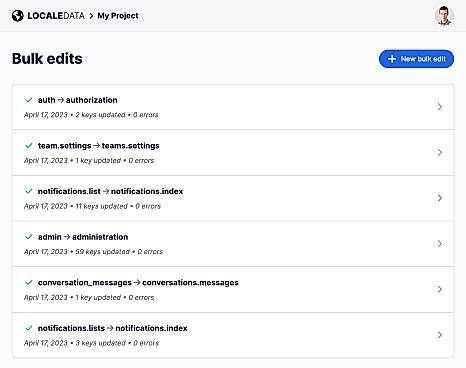
Task: Click '3 keys updated' details text
Action: [x=100, y=343]
